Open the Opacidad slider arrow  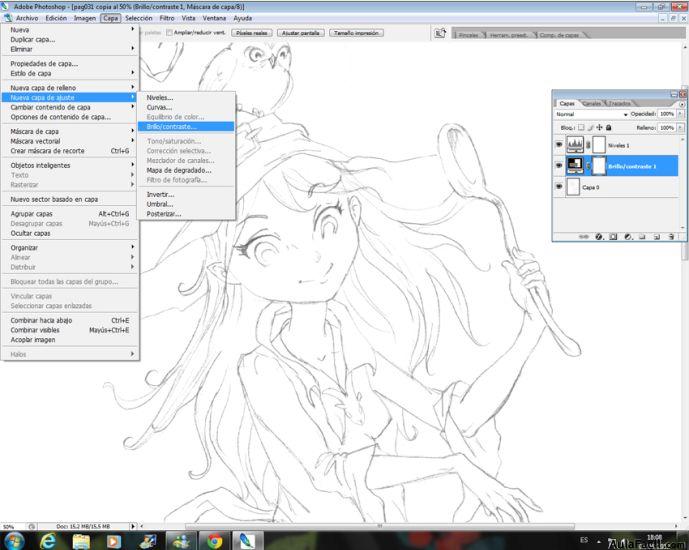click(x=680, y=114)
